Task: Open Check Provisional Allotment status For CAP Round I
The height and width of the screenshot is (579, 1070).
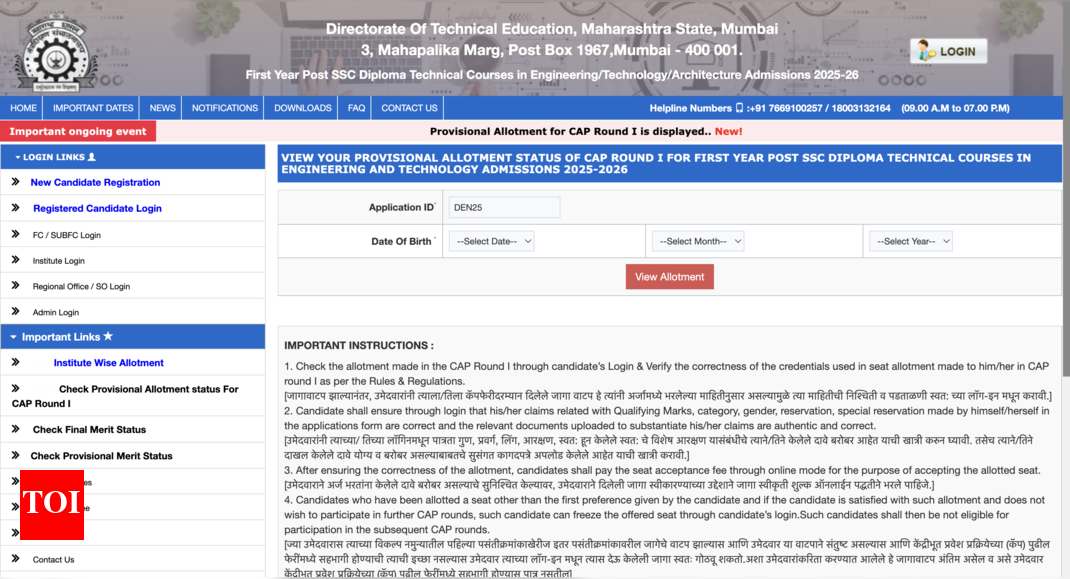Action: click(125, 396)
